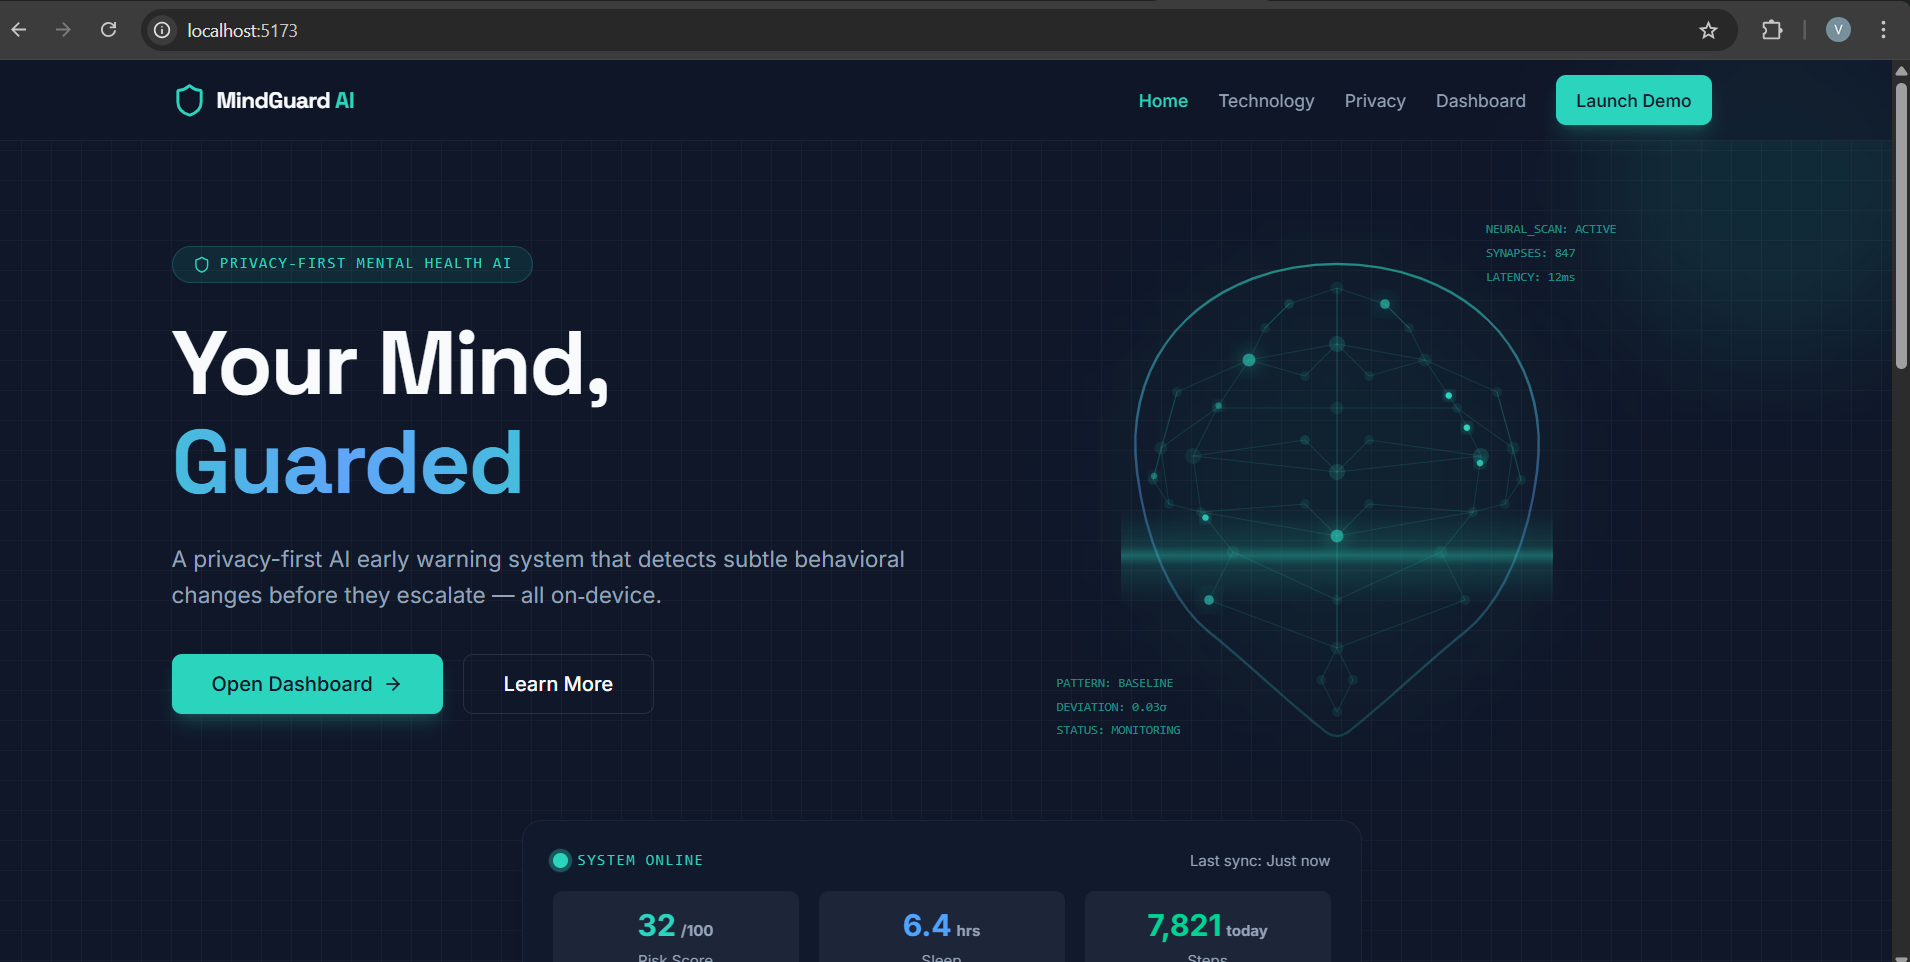
Task: Click the 'DEVIATION: 0.03σ' readout
Action: point(1111,707)
